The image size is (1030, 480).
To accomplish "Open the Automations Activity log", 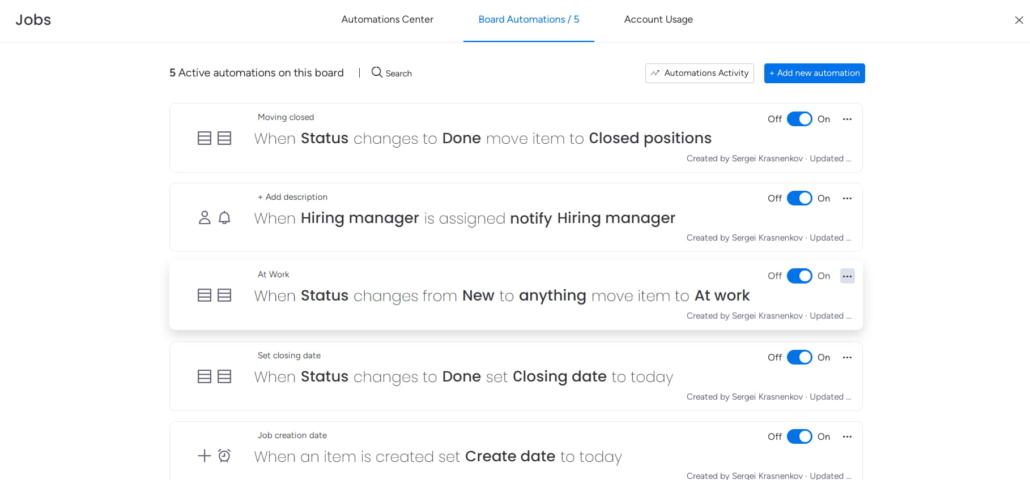I will (x=699, y=73).
